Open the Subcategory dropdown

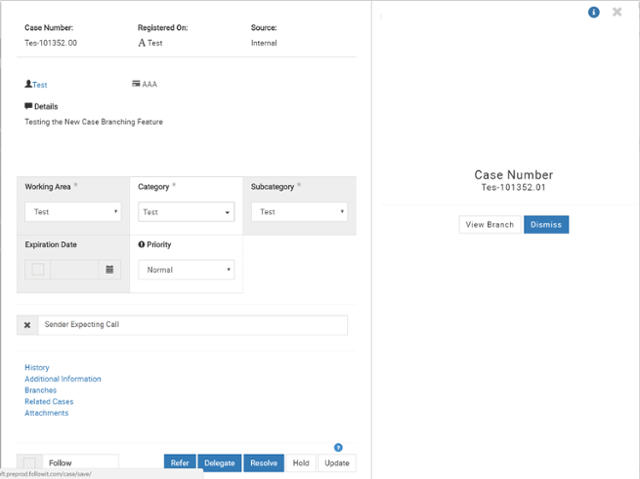click(x=300, y=212)
